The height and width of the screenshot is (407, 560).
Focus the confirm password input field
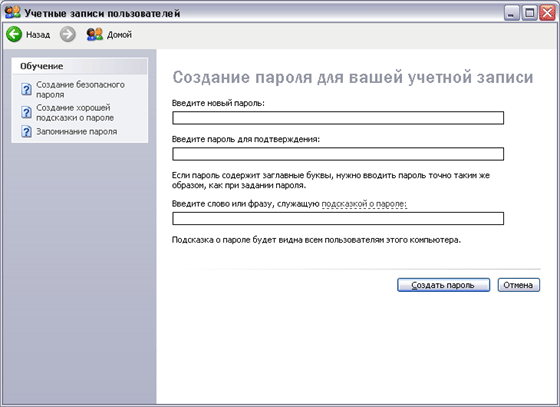pos(338,154)
